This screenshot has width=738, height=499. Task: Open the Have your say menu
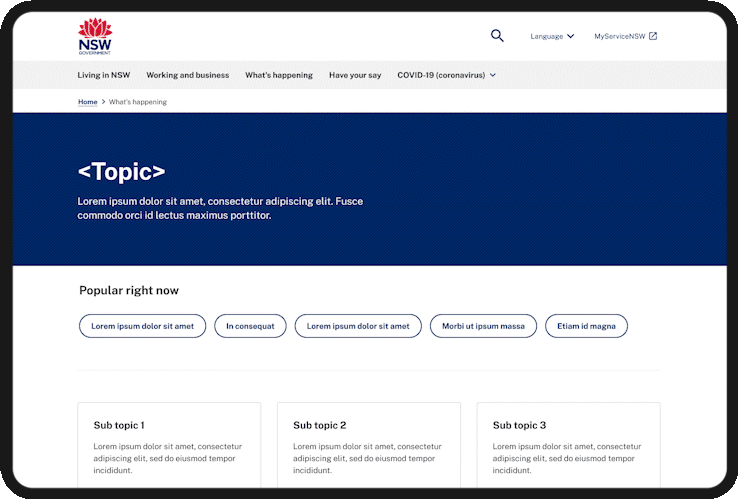pyautogui.click(x=355, y=75)
